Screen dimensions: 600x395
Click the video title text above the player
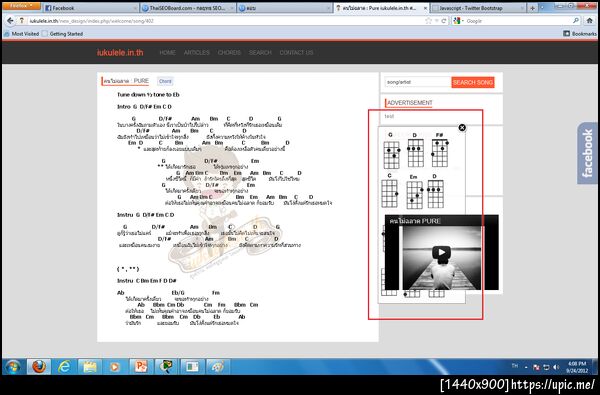pos(414,221)
